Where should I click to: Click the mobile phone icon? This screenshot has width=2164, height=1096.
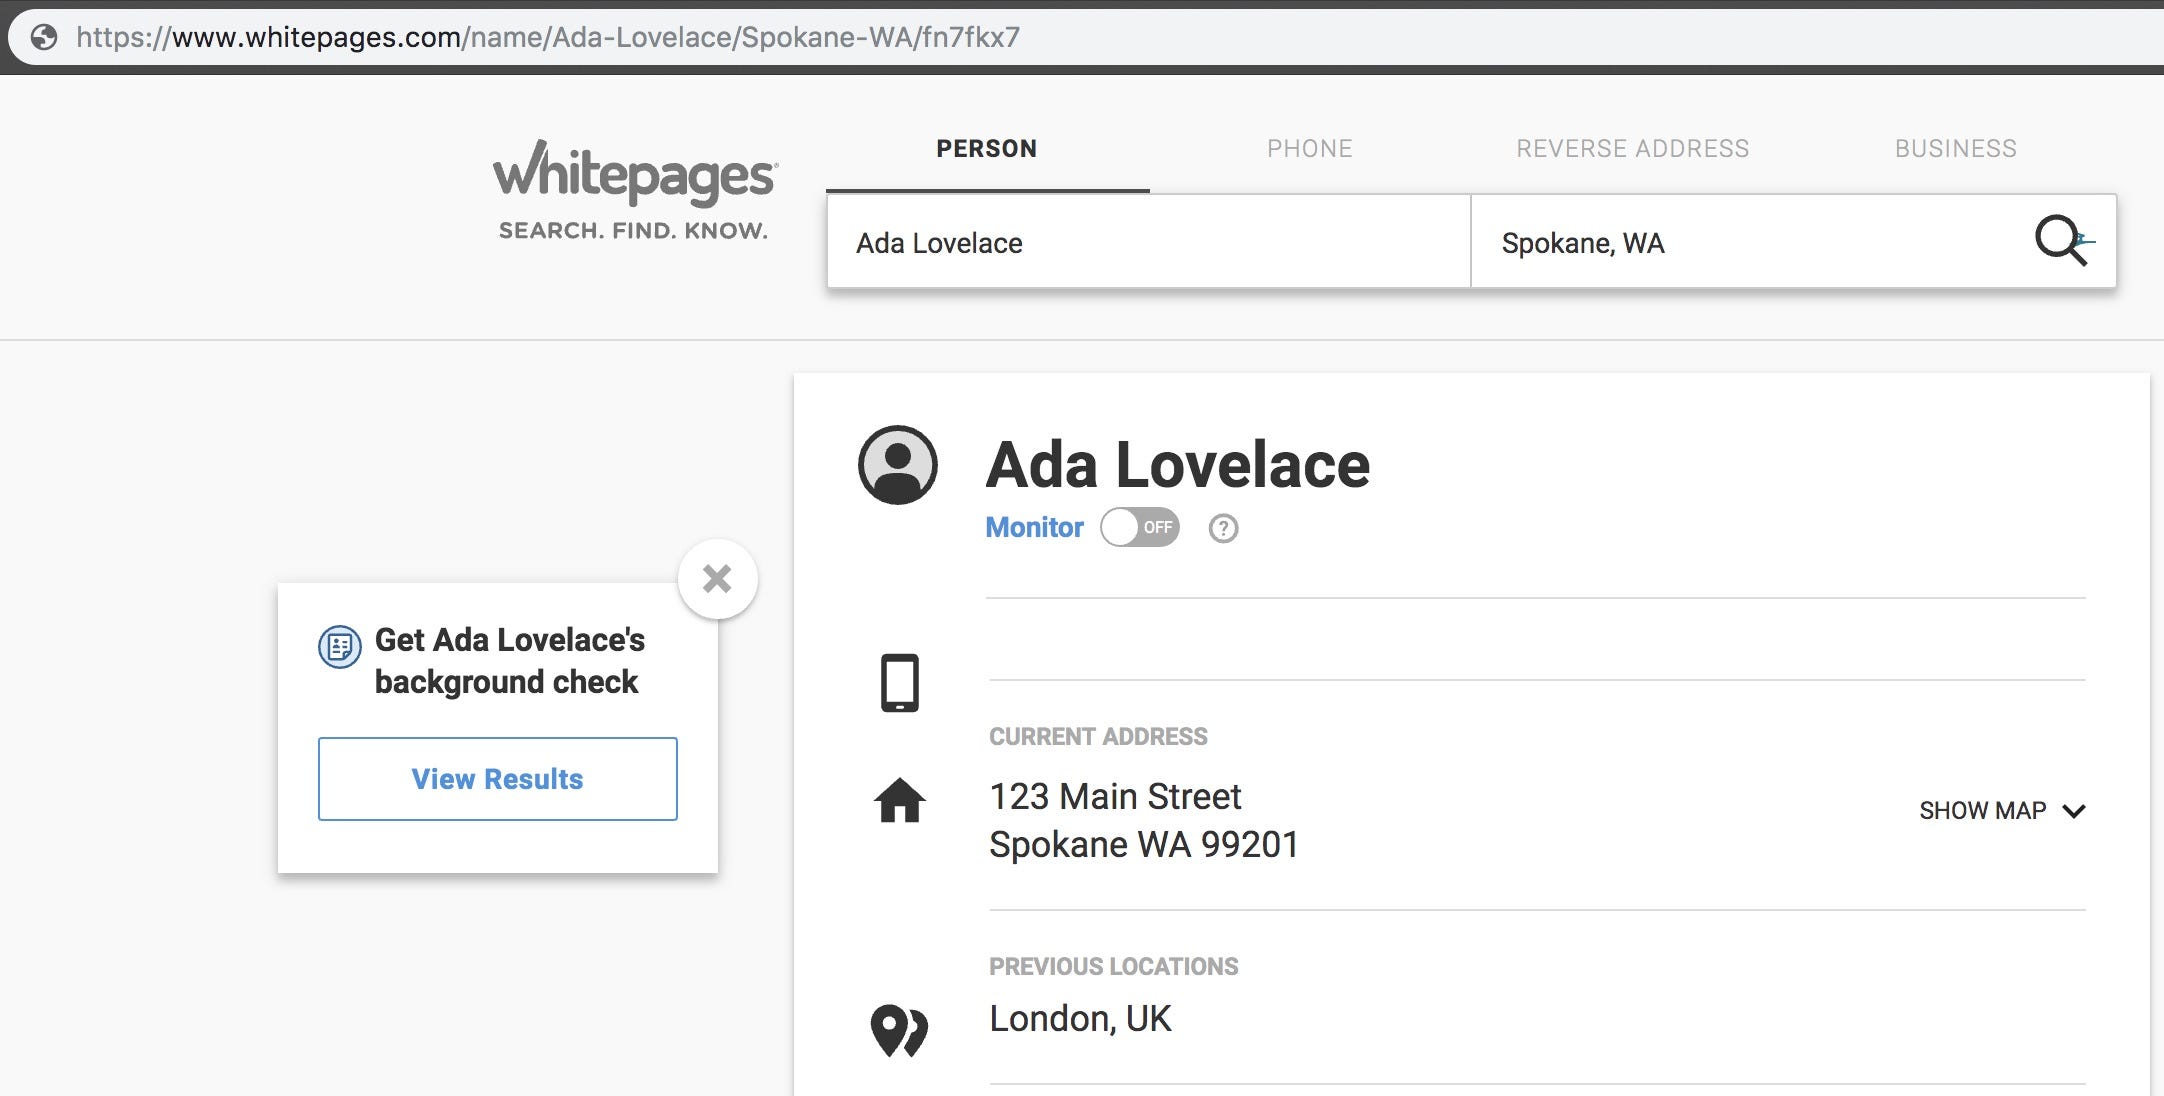(899, 683)
